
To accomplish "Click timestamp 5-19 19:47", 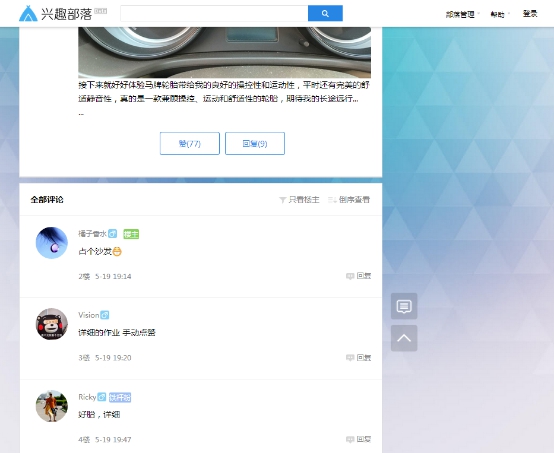I will pyautogui.click(x=113, y=440).
